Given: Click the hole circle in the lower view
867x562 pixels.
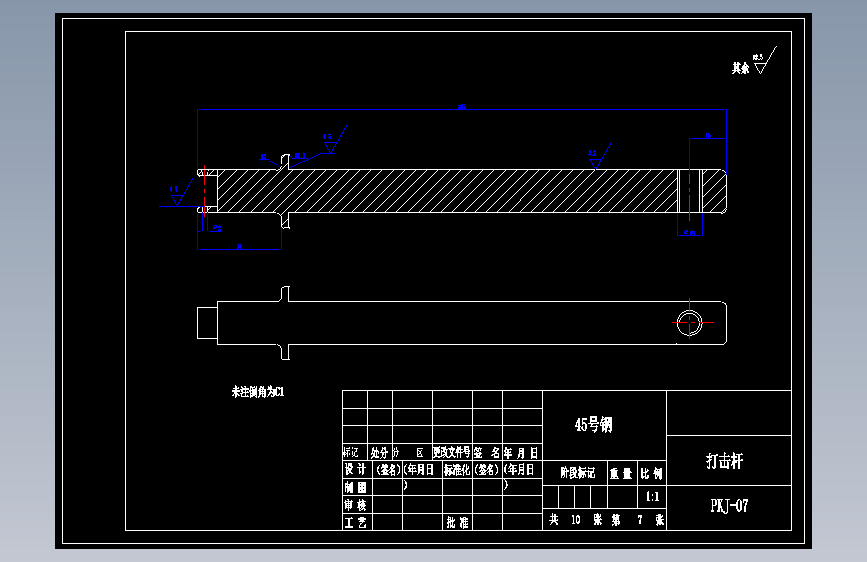Looking at the screenshot, I should coord(690,323).
